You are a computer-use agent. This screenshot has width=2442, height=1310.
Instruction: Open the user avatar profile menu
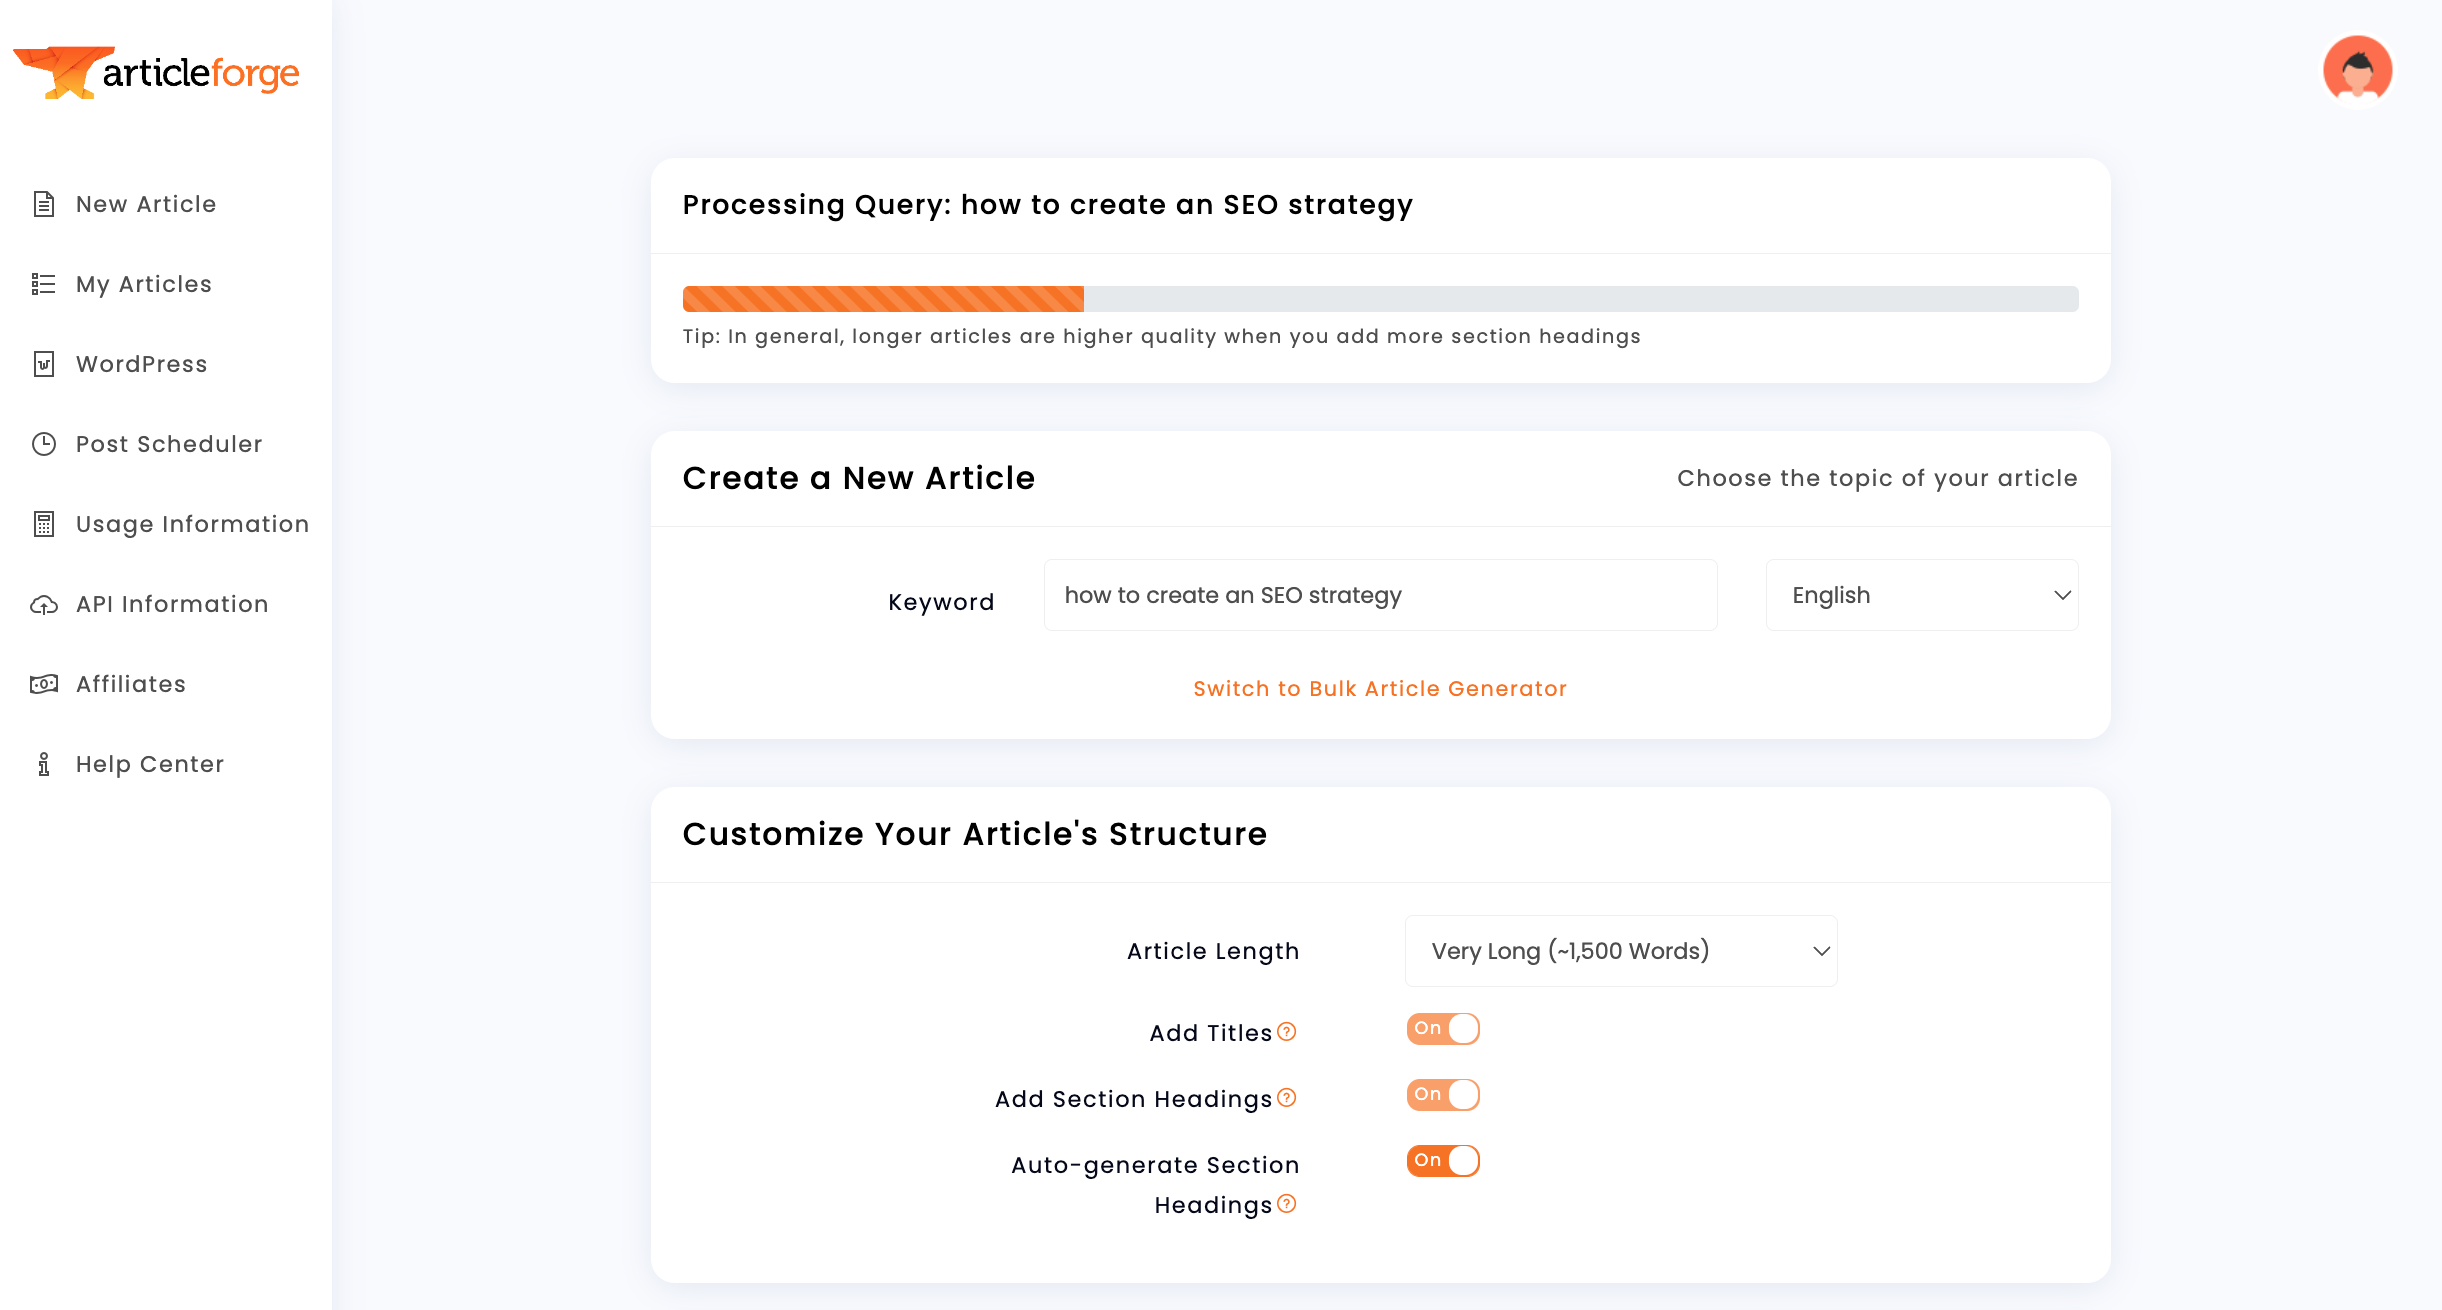pyautogui.click(x=2357, y=70)
